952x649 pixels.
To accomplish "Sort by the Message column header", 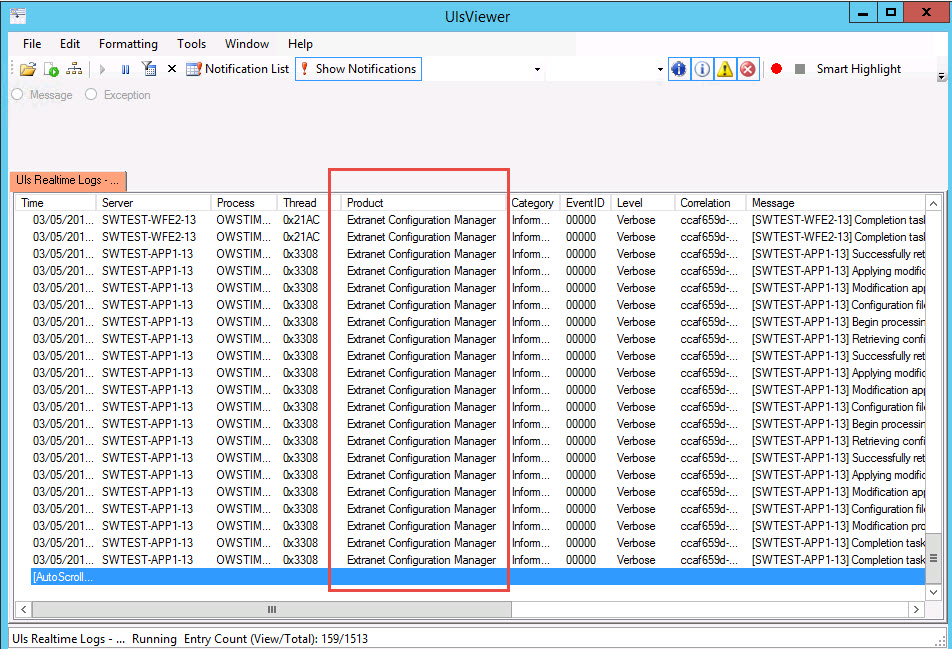I will tap(835, 203).
